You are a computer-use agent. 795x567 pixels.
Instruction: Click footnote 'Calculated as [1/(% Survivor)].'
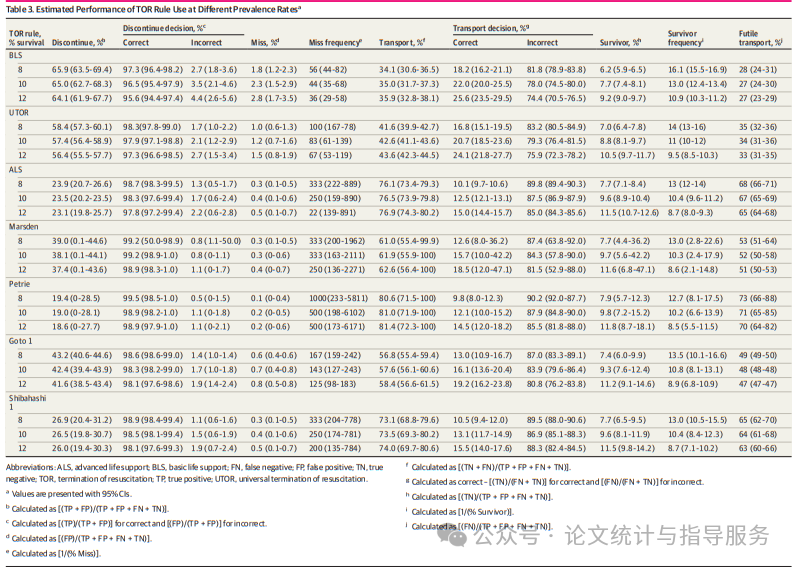462,512
